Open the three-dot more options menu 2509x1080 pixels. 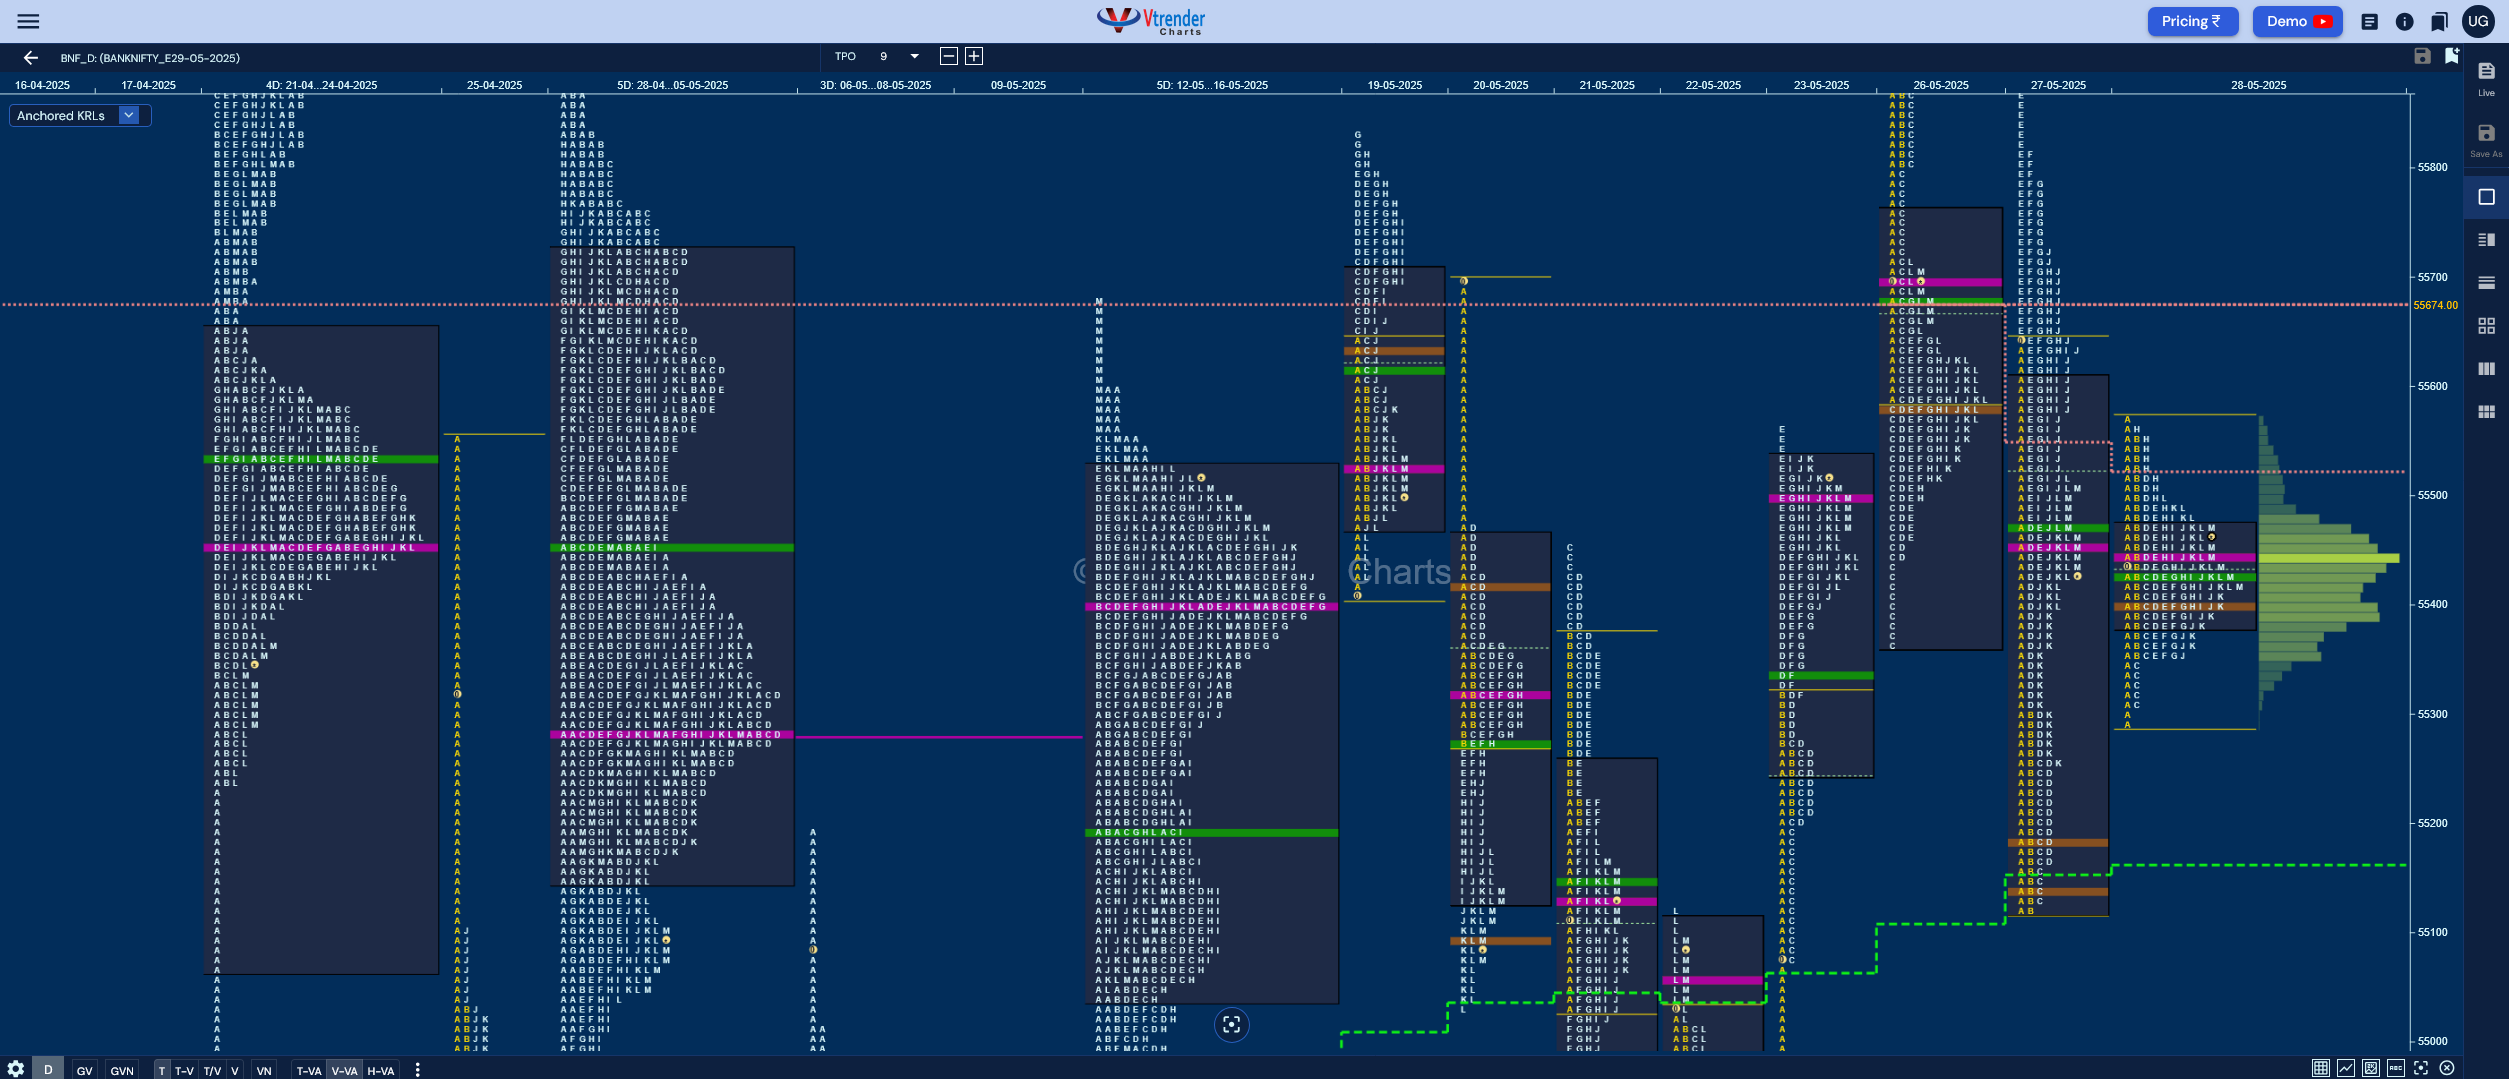pos(417,1070)
